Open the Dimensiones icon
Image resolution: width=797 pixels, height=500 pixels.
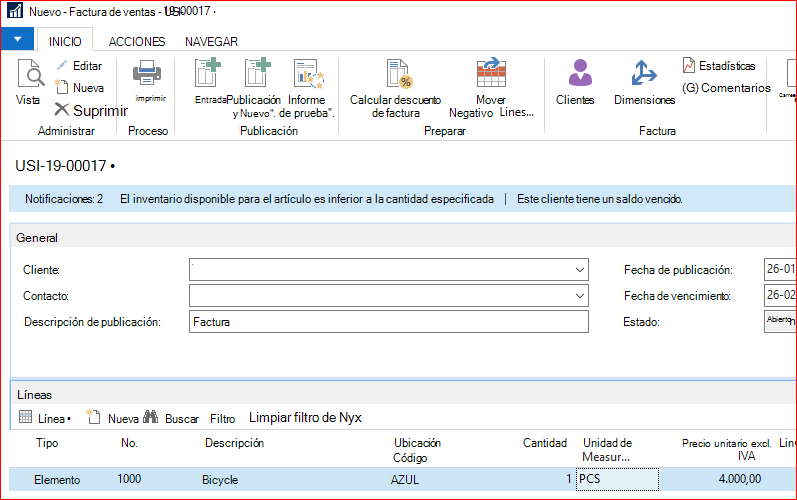[x=643, y=72]
